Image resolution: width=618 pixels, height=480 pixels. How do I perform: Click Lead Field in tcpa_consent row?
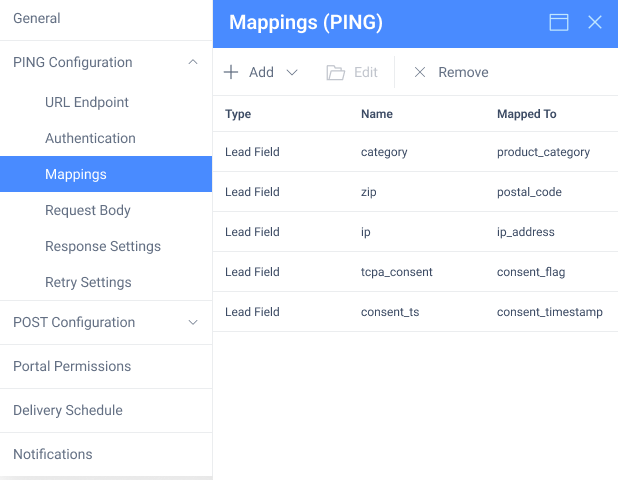pyautogui.click(x=252, y=272)
